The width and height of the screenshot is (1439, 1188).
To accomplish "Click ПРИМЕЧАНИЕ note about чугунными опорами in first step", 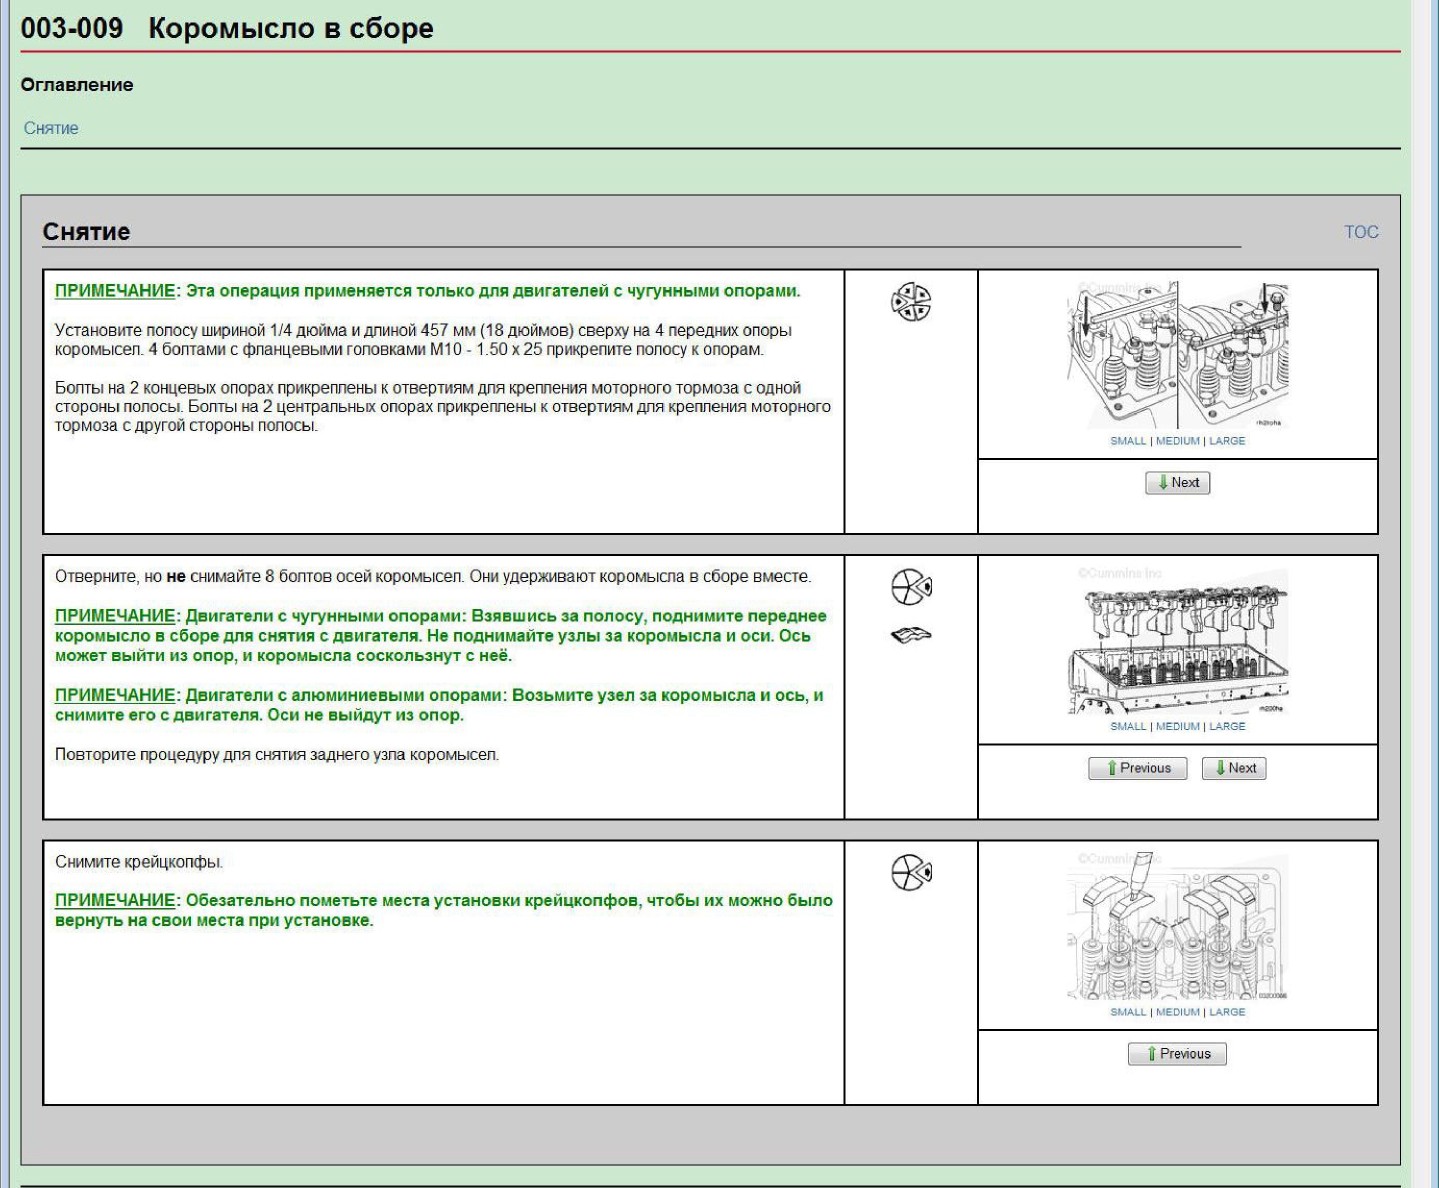I will coord(428,291).
